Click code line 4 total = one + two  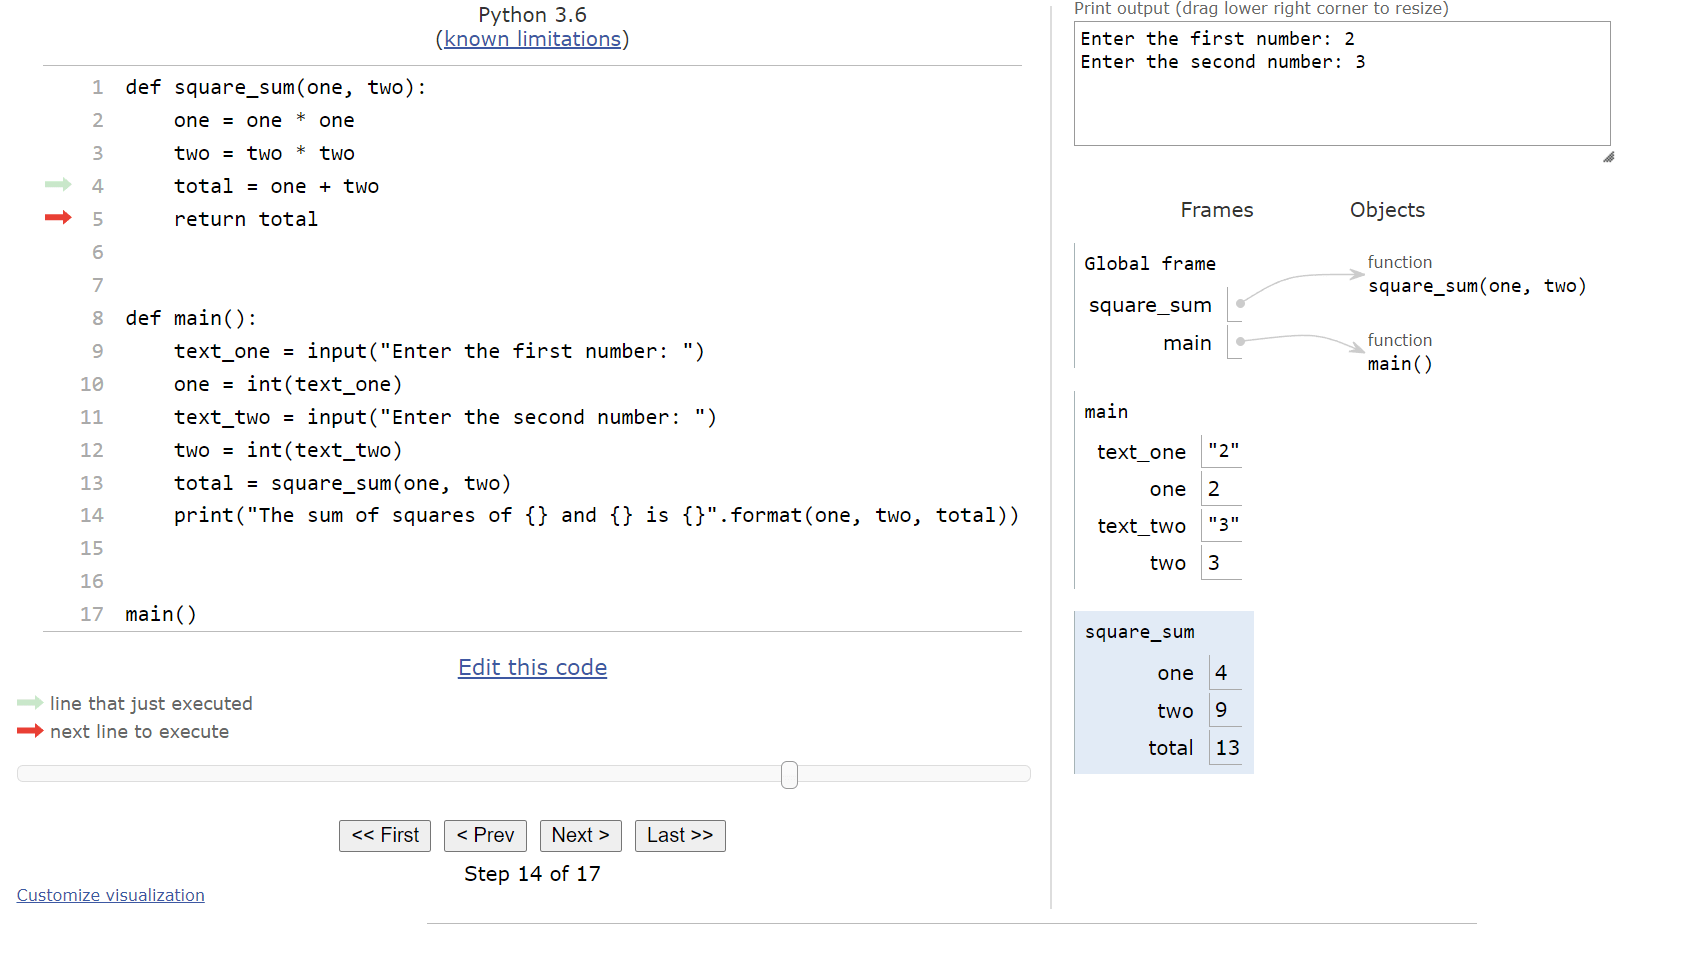click(x=276, y=186)
